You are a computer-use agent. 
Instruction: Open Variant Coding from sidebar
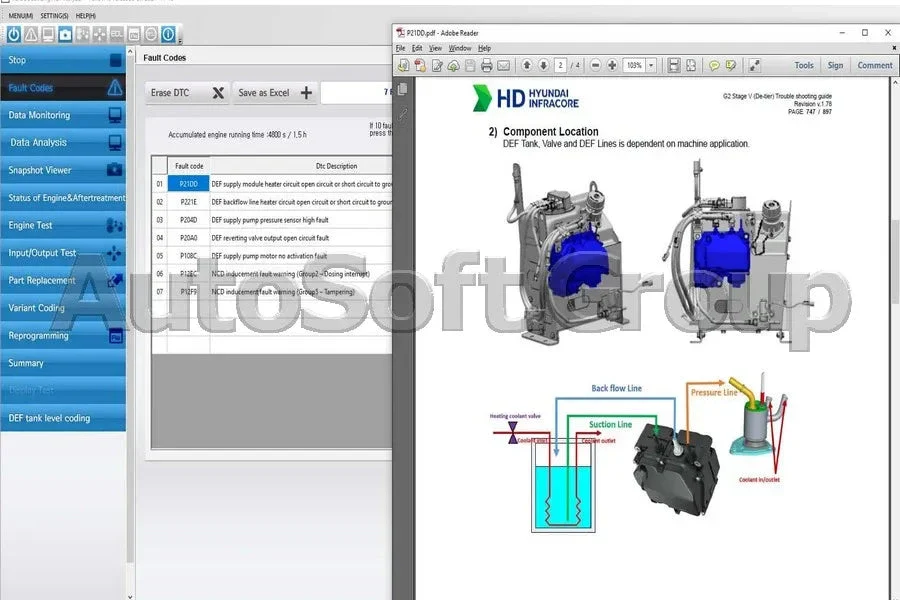[x=63, y=308]
